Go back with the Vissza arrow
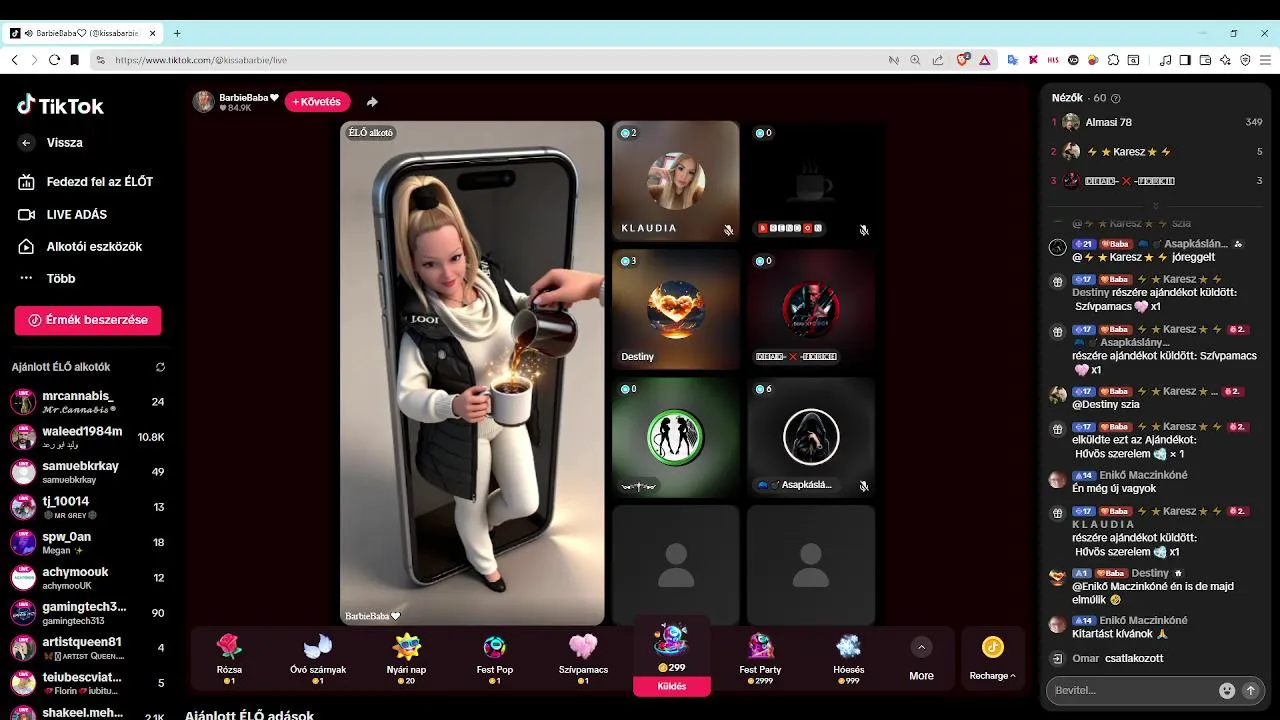 coord(26,143)
